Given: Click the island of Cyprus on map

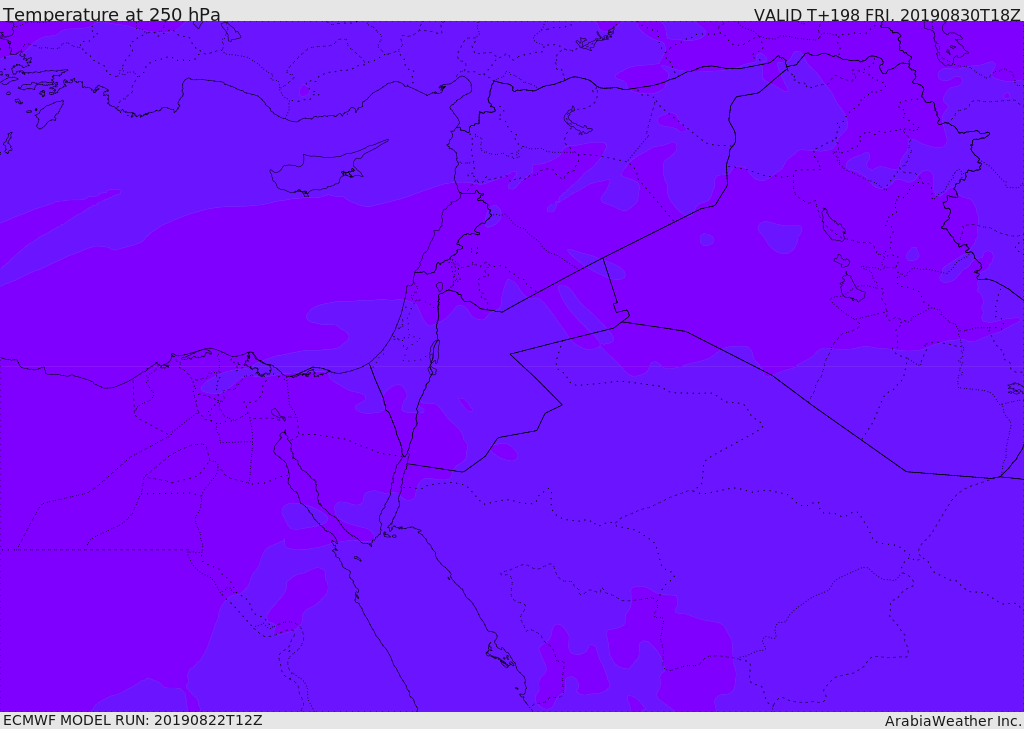Looking at the screenshot, I should click(x=328, y=169).
